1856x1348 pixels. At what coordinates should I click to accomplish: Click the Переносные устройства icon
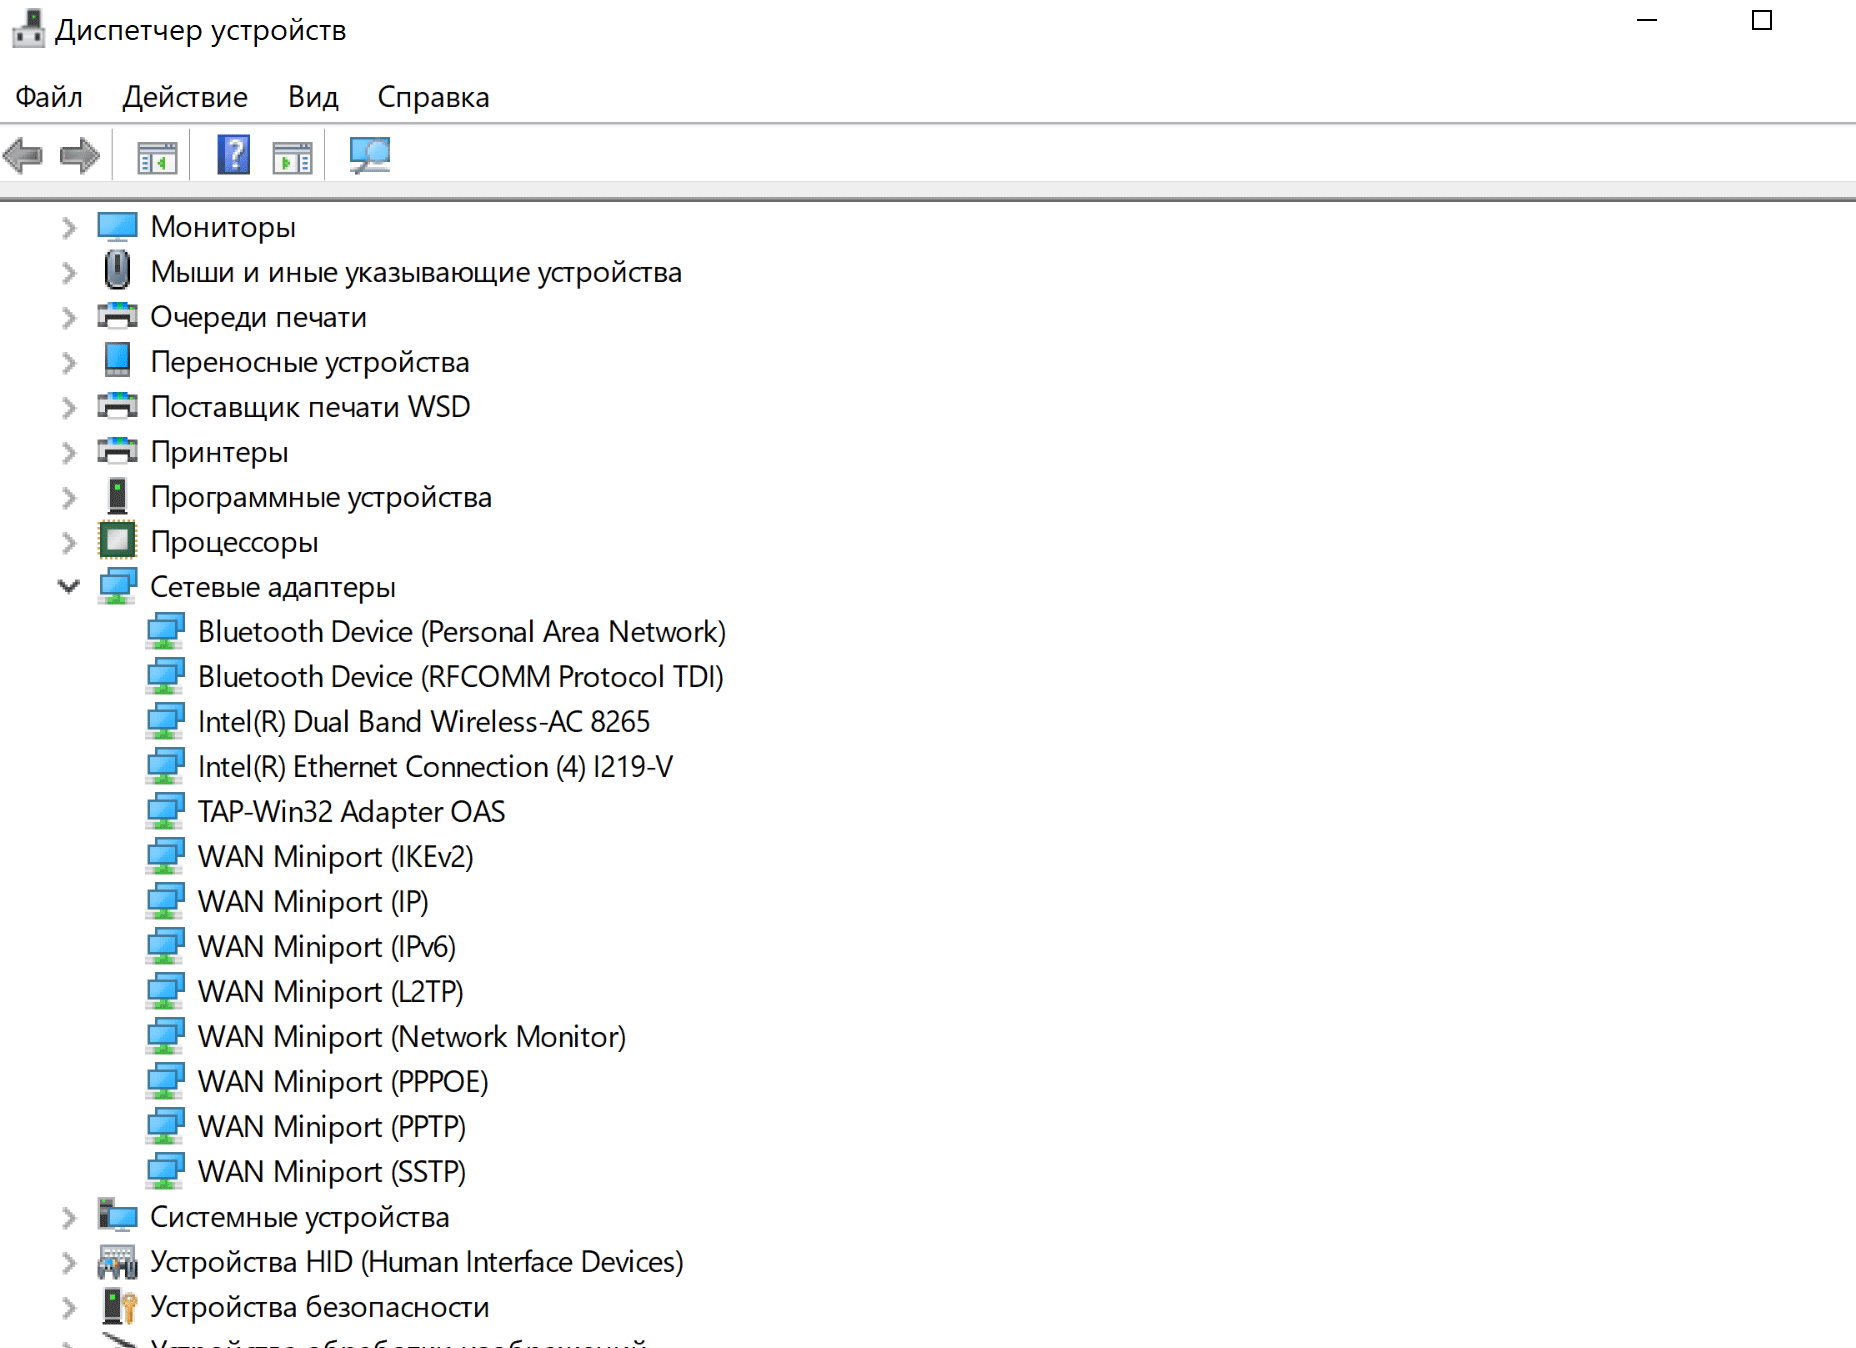[x=117, y=361]
